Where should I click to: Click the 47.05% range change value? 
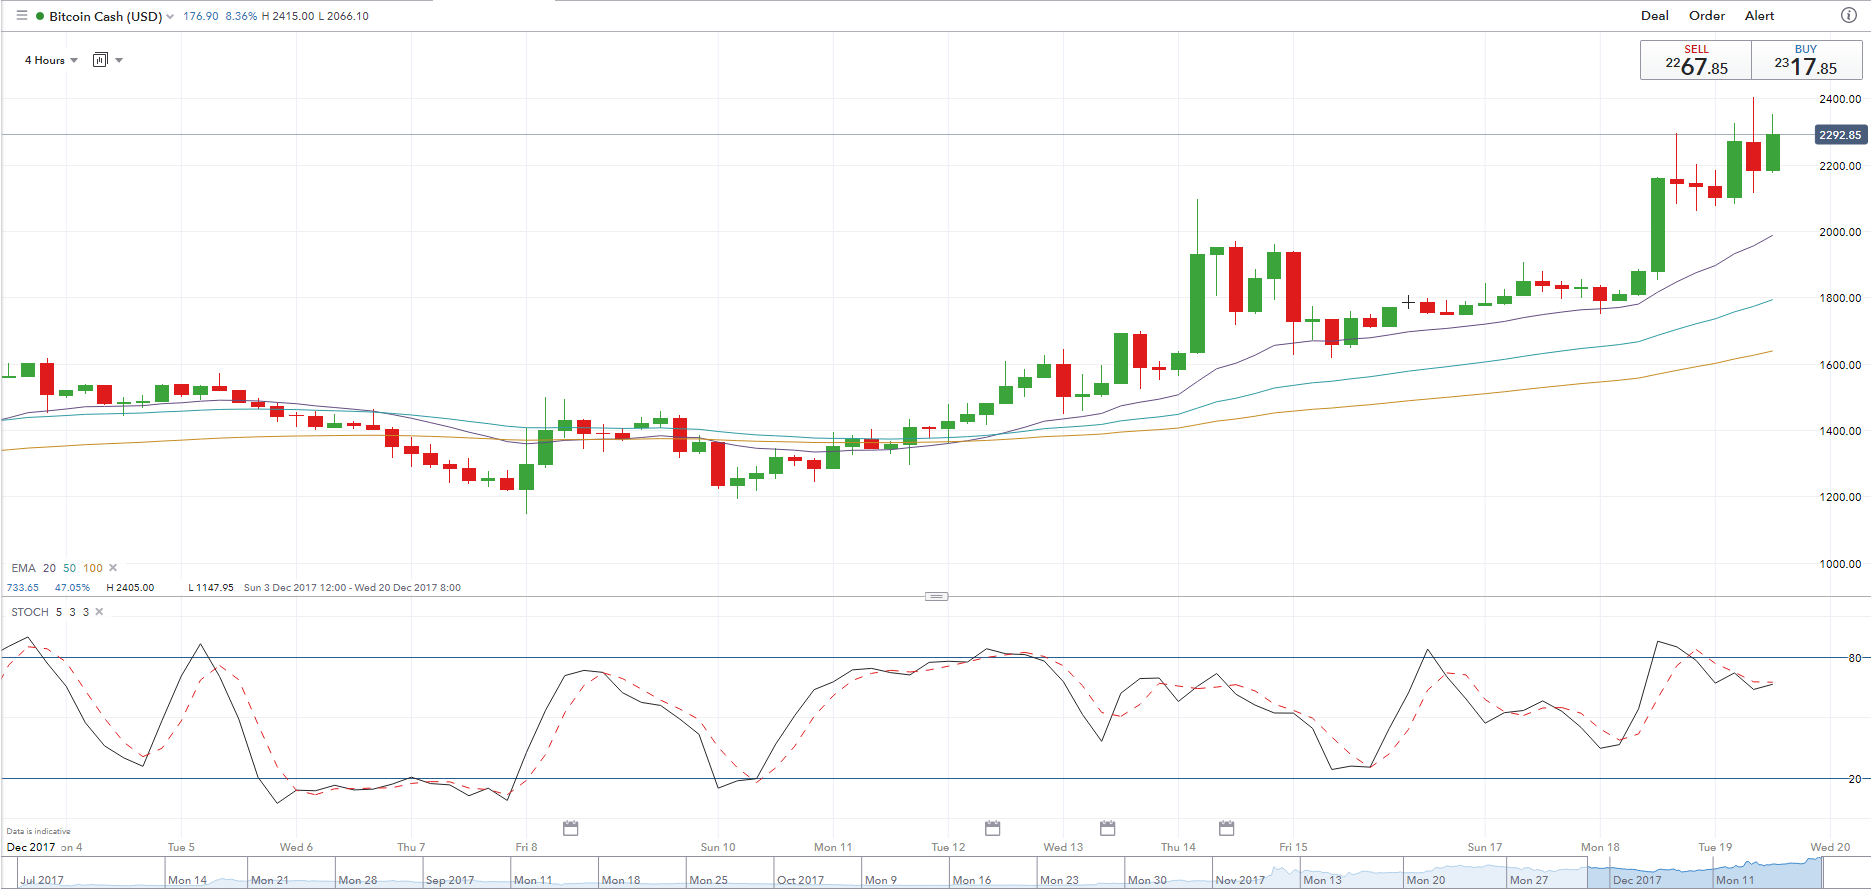tap(72, 588)
